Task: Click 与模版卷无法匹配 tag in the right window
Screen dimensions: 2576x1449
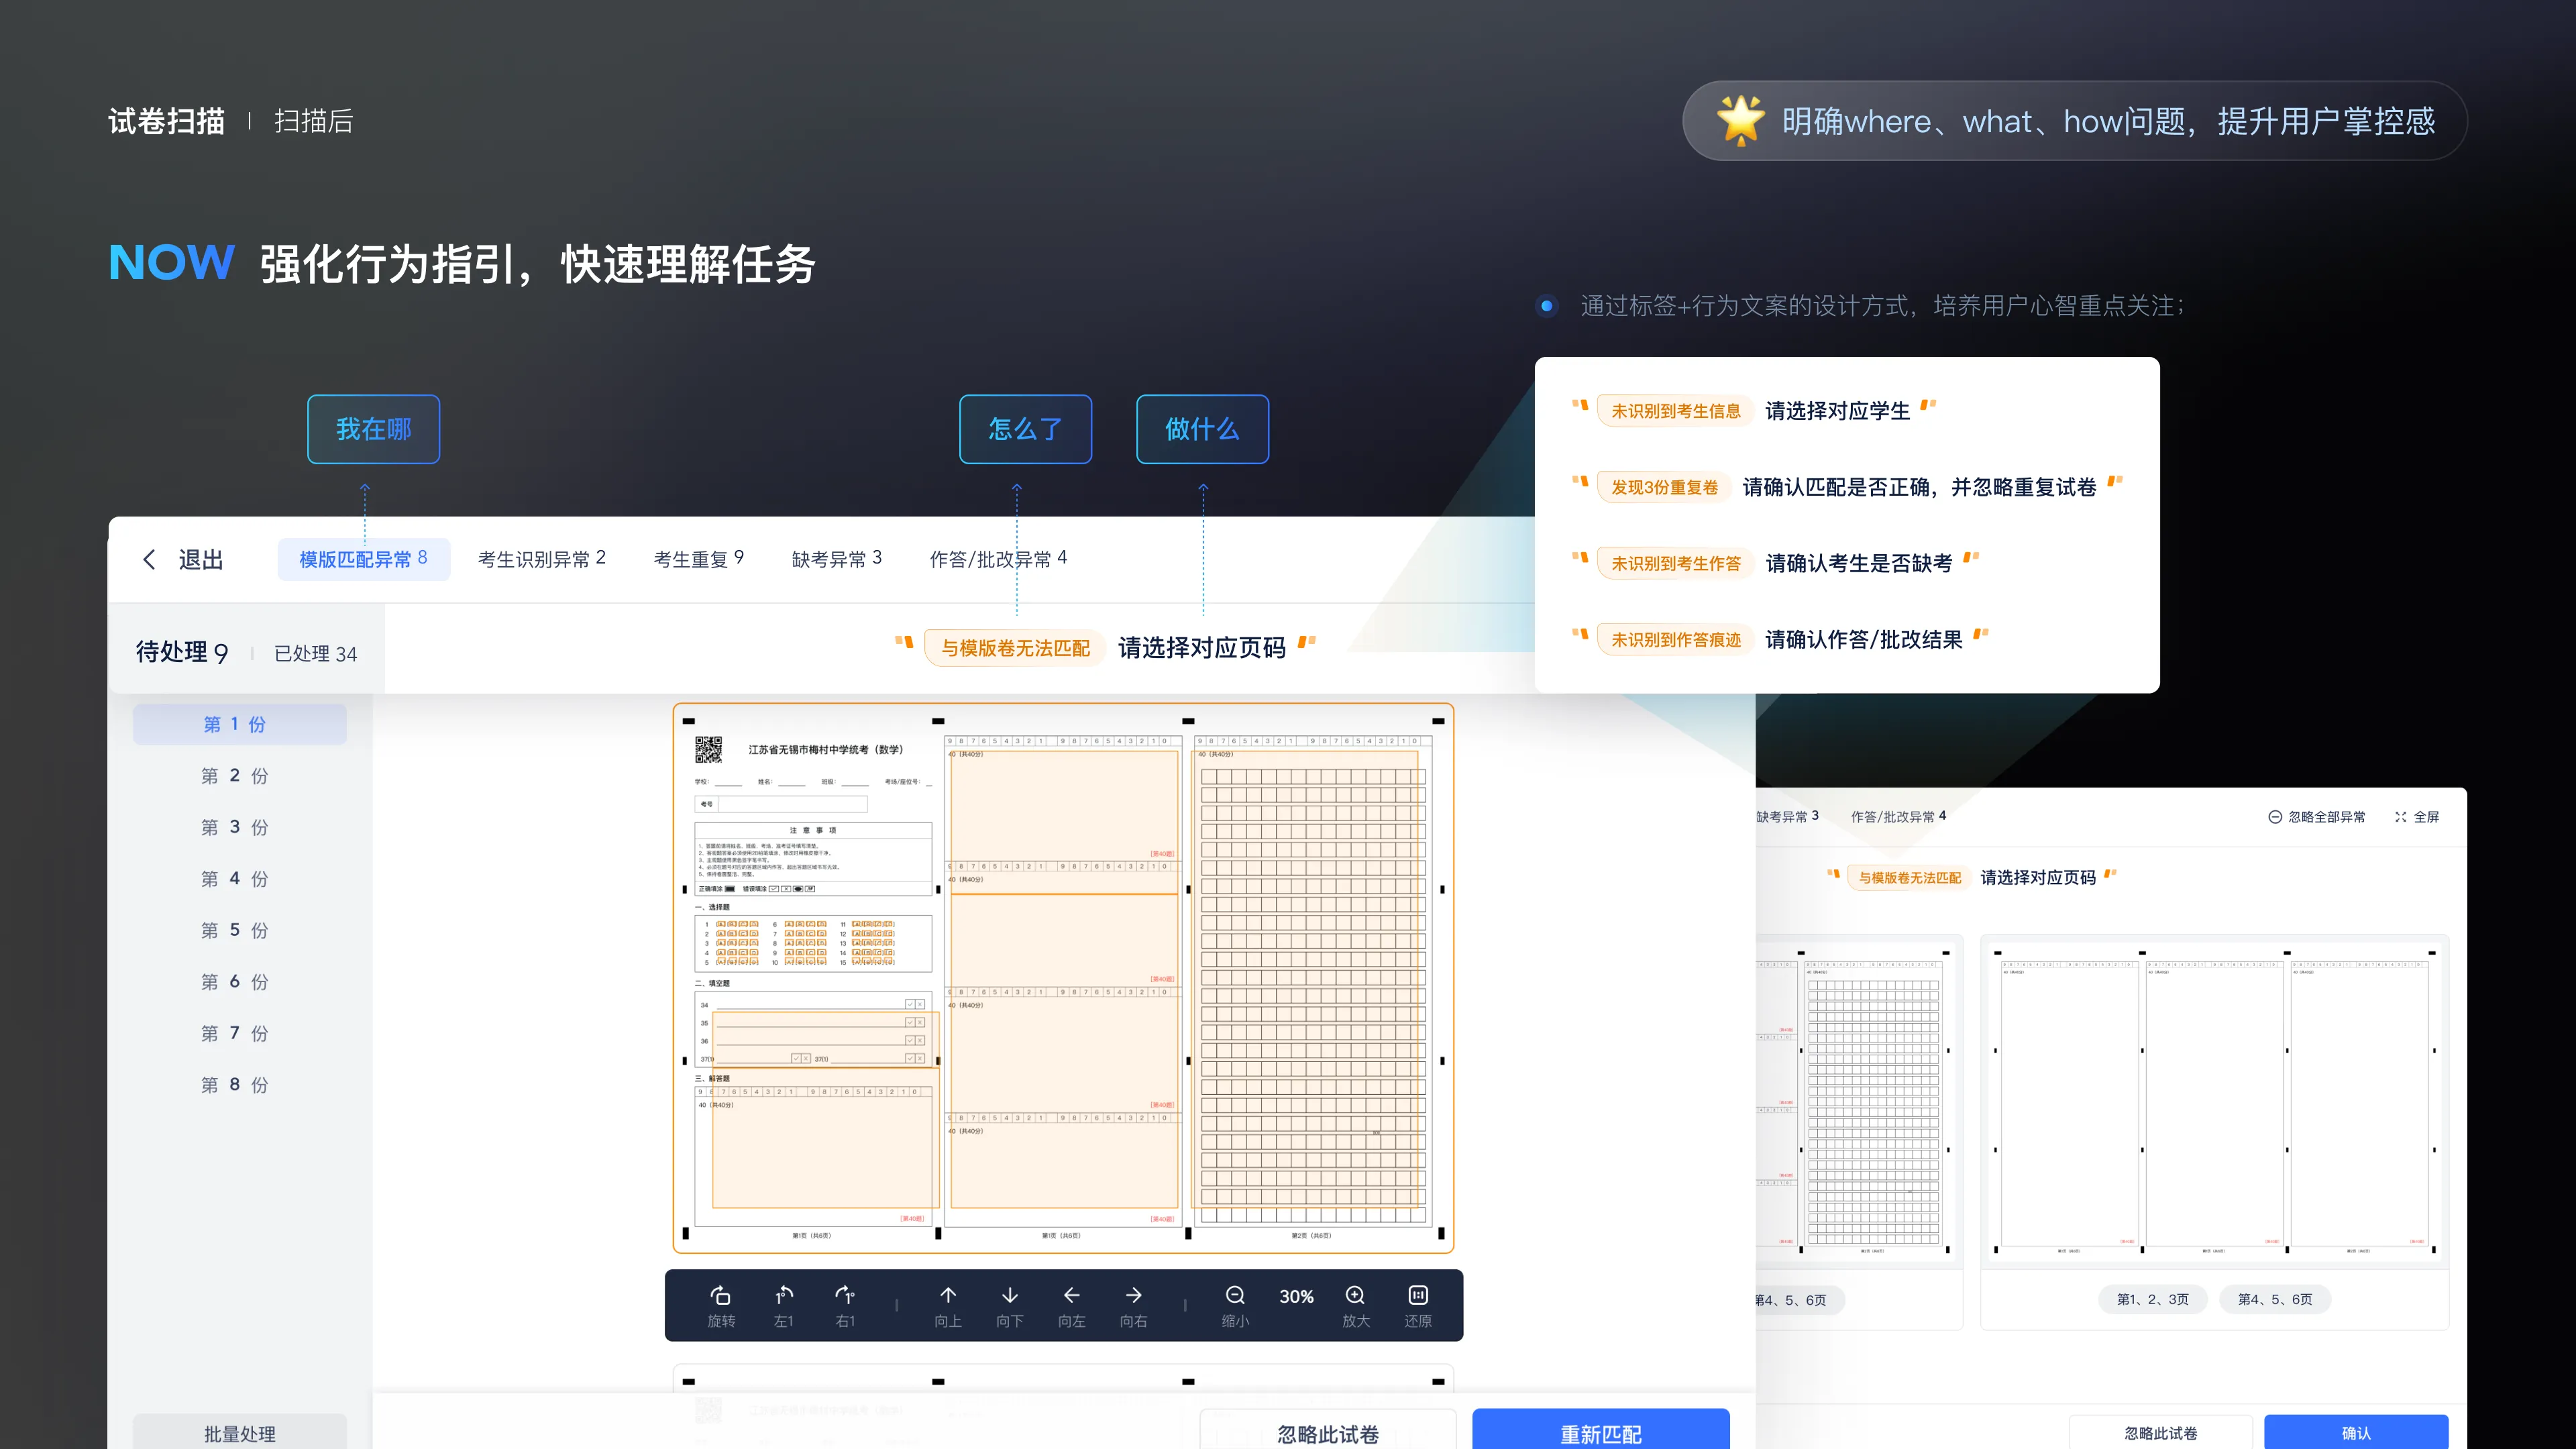Action: 1910,877
